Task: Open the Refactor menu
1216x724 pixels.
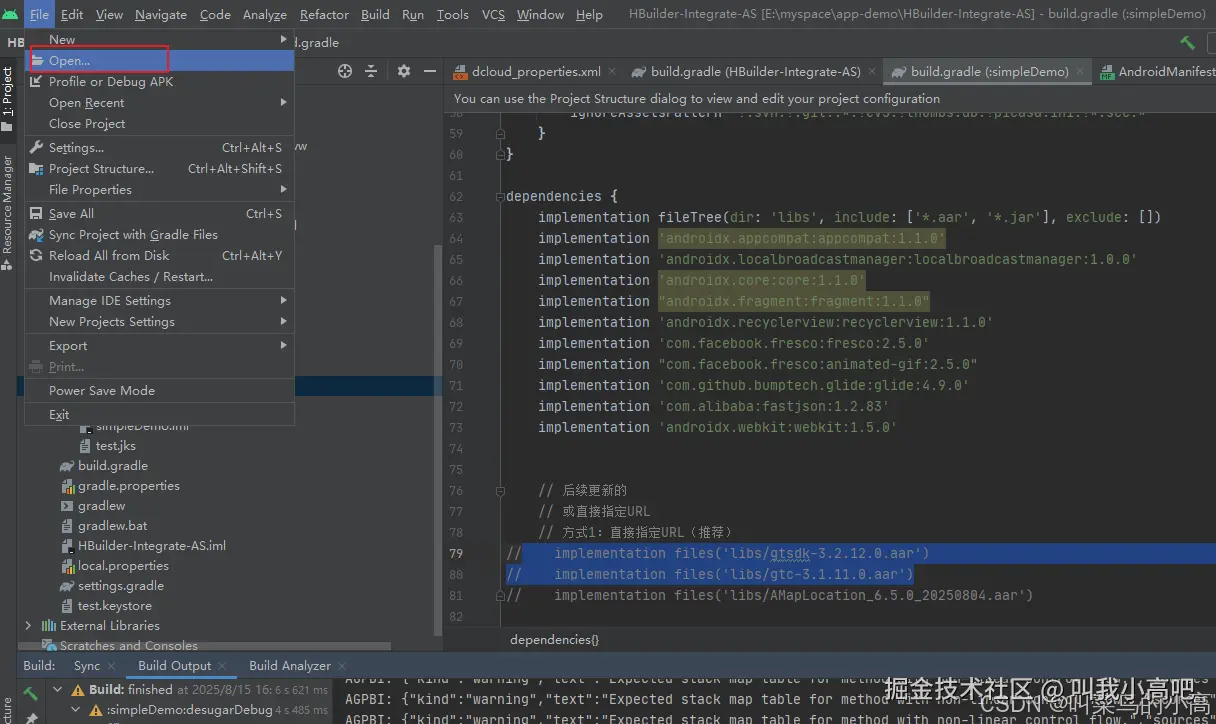Action: [x=324, y=14]
